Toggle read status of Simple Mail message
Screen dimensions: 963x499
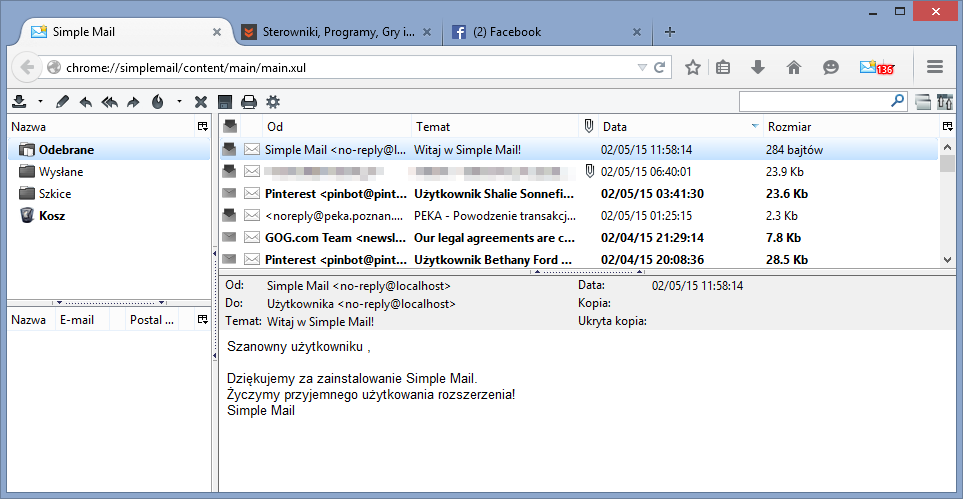(x=230, y=149)
